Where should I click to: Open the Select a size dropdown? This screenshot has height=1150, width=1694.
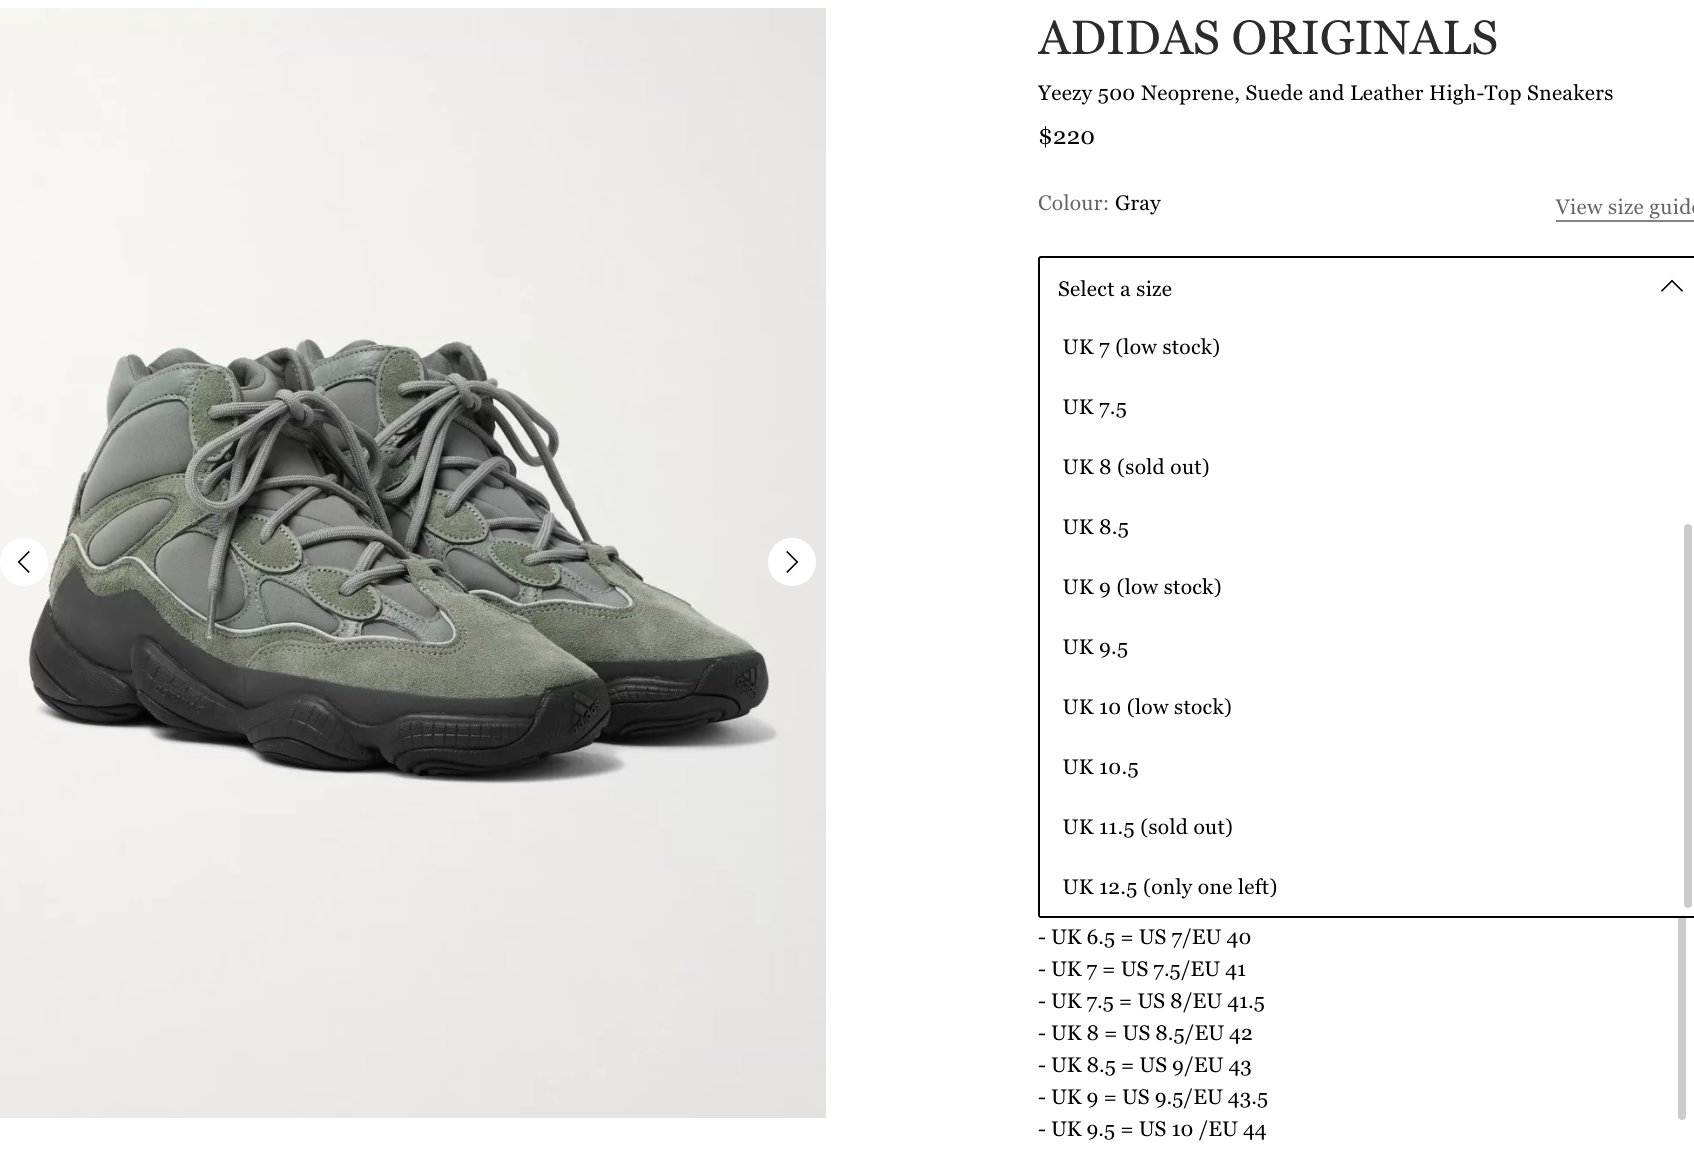point(1366,288)
